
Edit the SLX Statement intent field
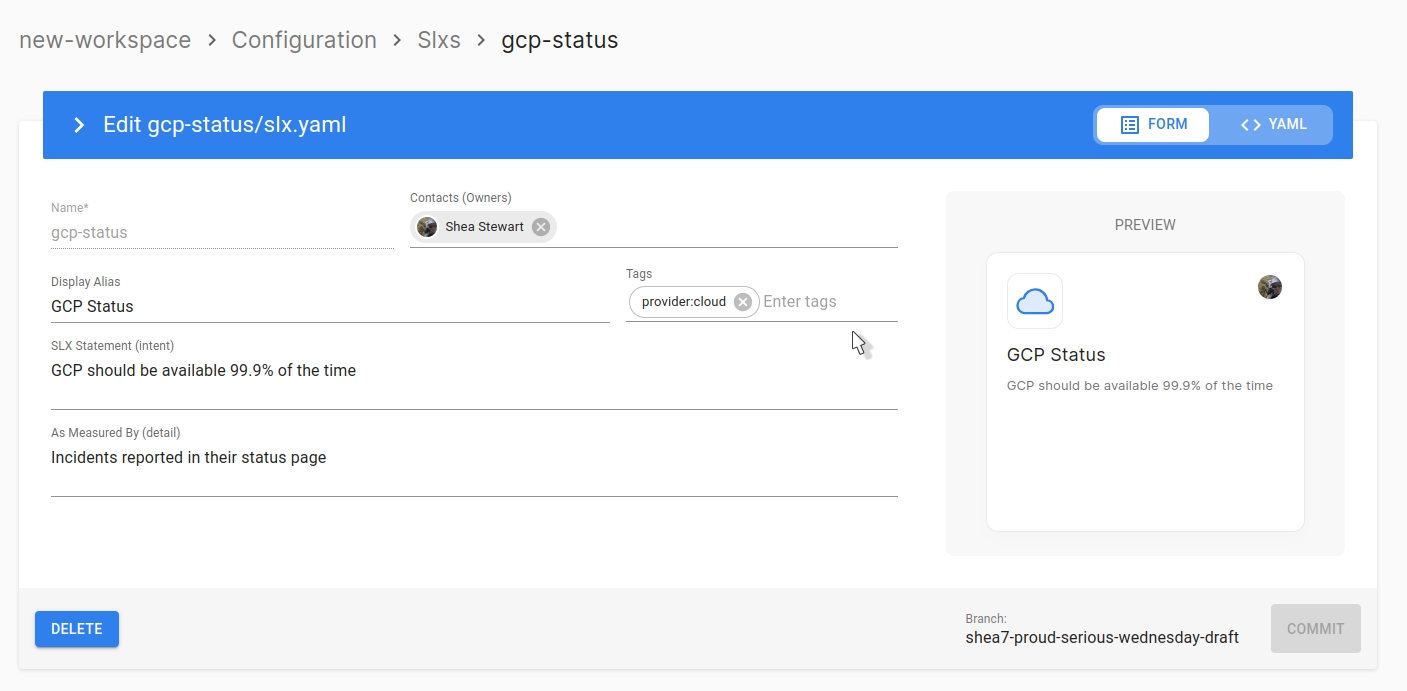click(473, 371)
